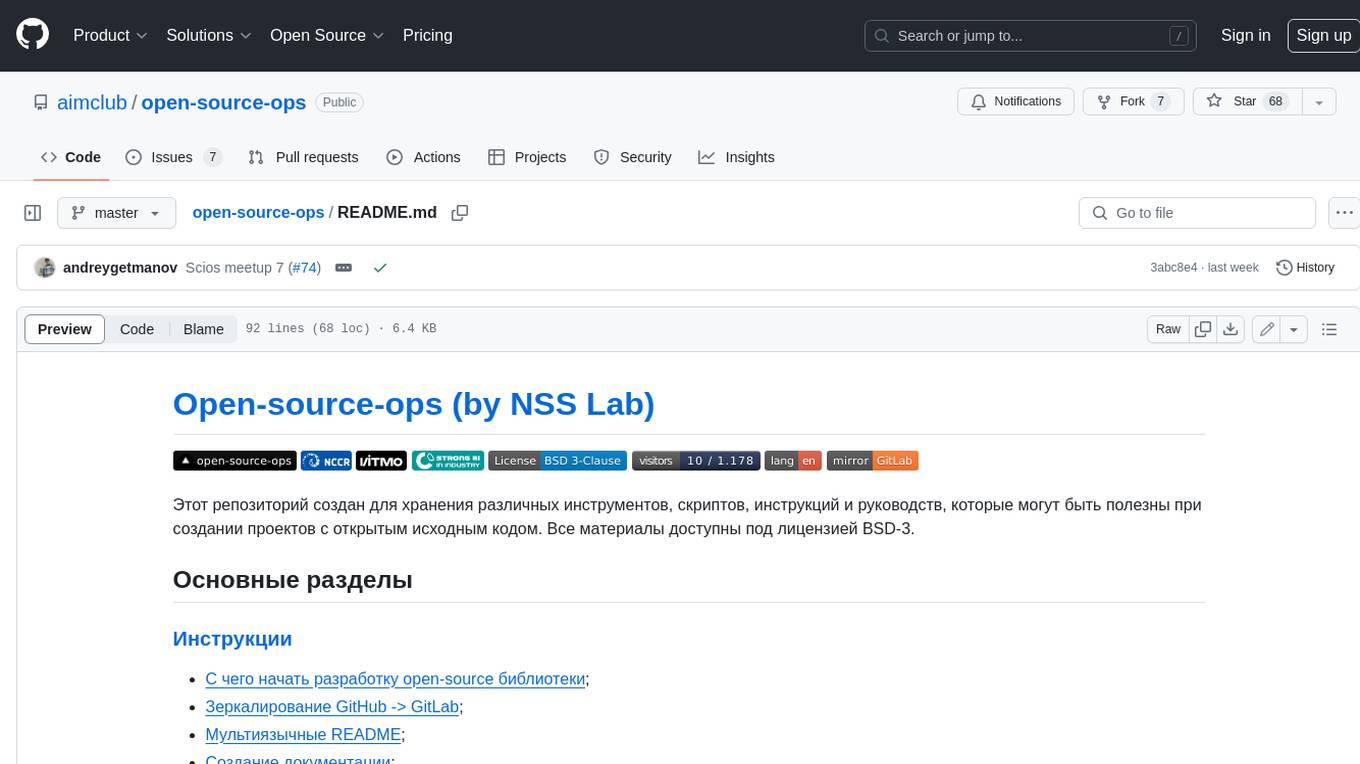Screen dimensions: 1360x764
Task: Switch to the Code tab
Action: [x=71, y=157]
